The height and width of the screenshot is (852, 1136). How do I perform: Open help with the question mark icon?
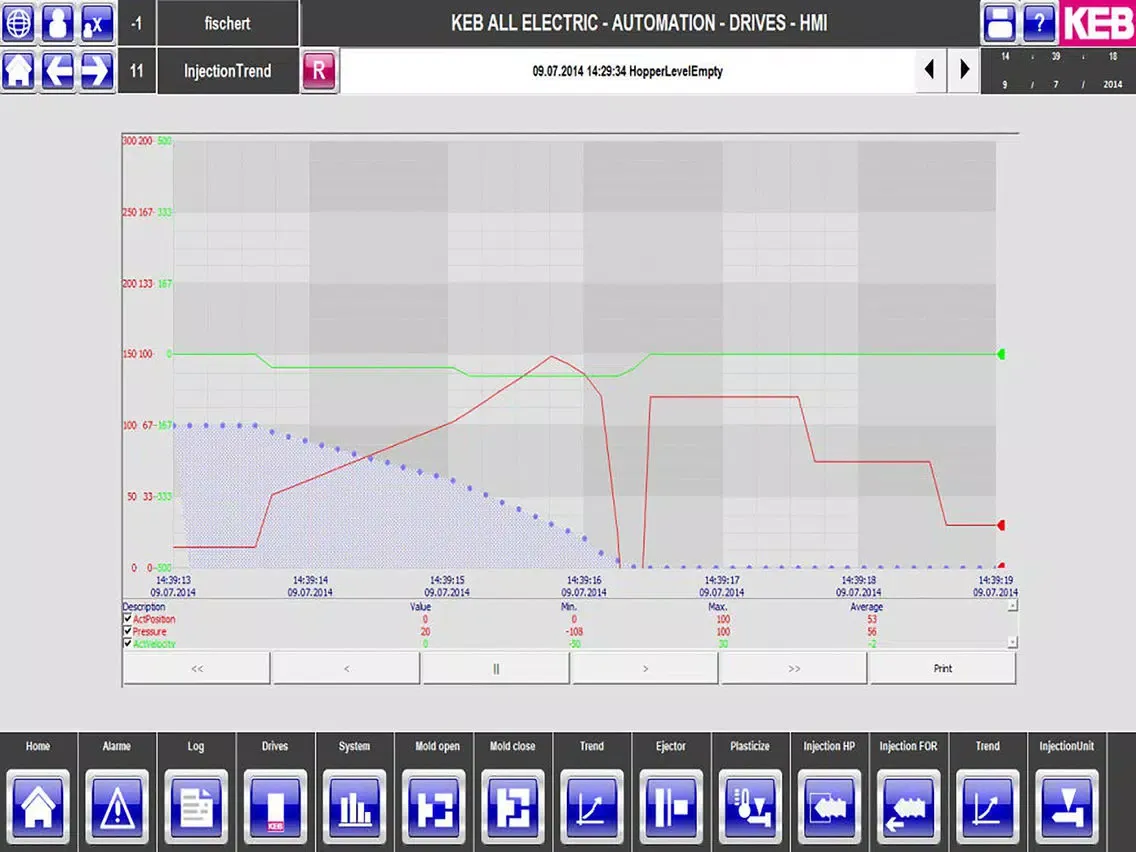click(x=1038, y=23)
